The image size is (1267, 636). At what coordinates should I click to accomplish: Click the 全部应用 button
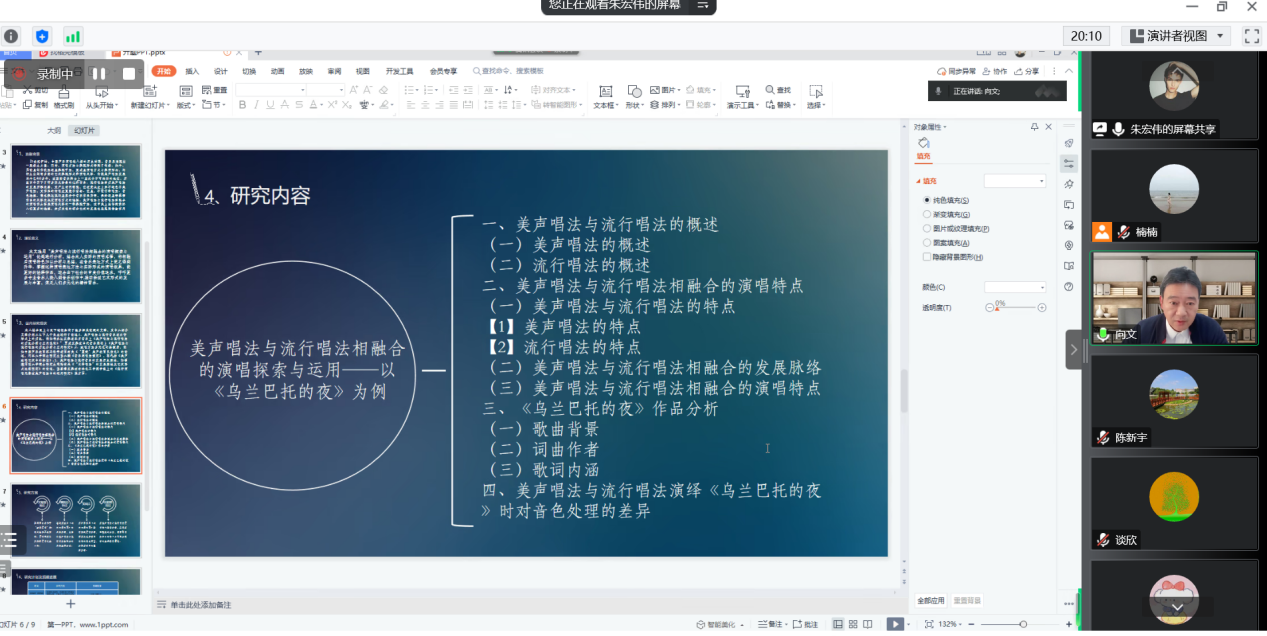930,601
